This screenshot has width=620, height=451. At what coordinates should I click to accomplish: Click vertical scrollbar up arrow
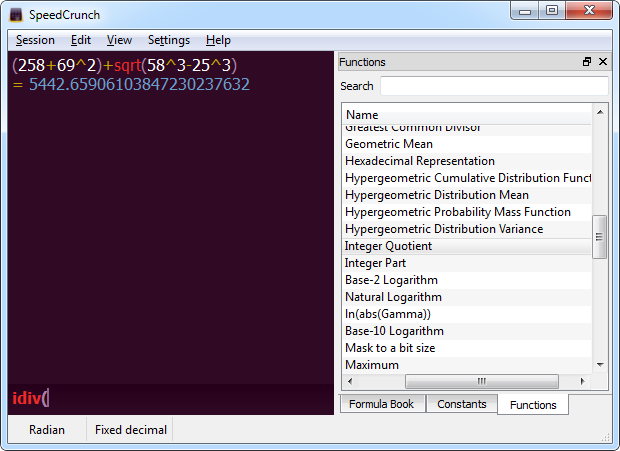tap(600, 112)
